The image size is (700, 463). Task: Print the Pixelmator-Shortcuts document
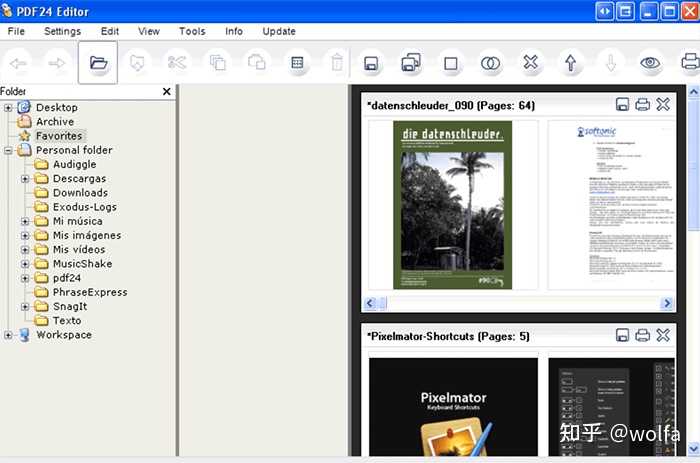(642, 335)
